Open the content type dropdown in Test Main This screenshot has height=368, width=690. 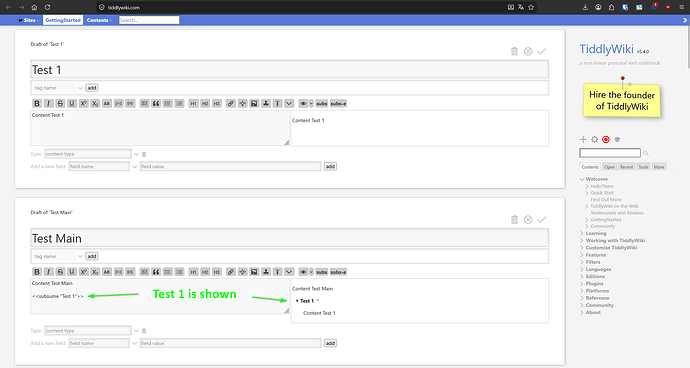pos(136,331)
